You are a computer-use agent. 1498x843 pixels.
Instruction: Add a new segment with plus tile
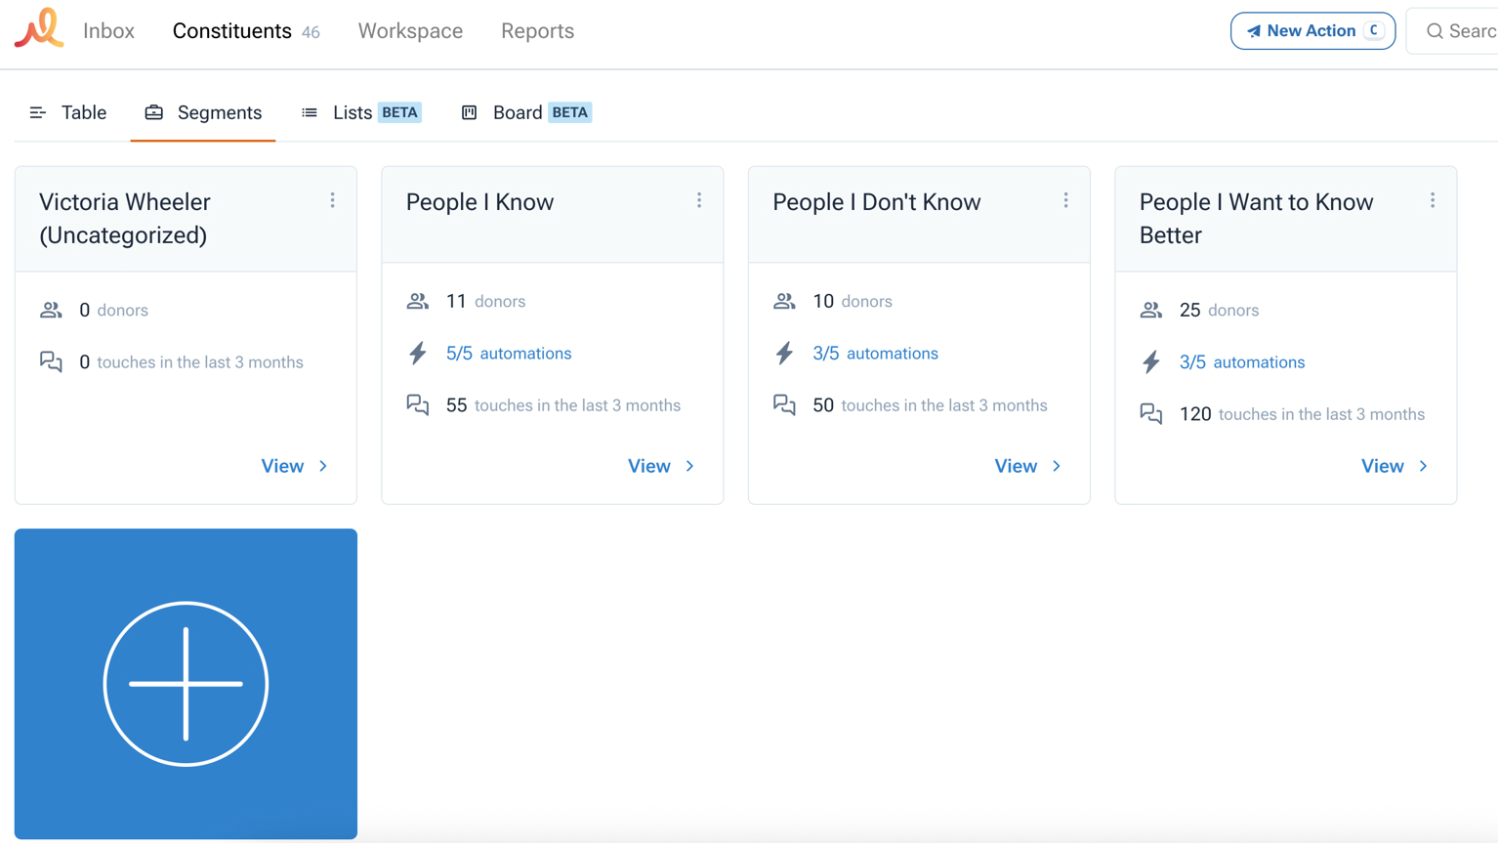(186, 684)
